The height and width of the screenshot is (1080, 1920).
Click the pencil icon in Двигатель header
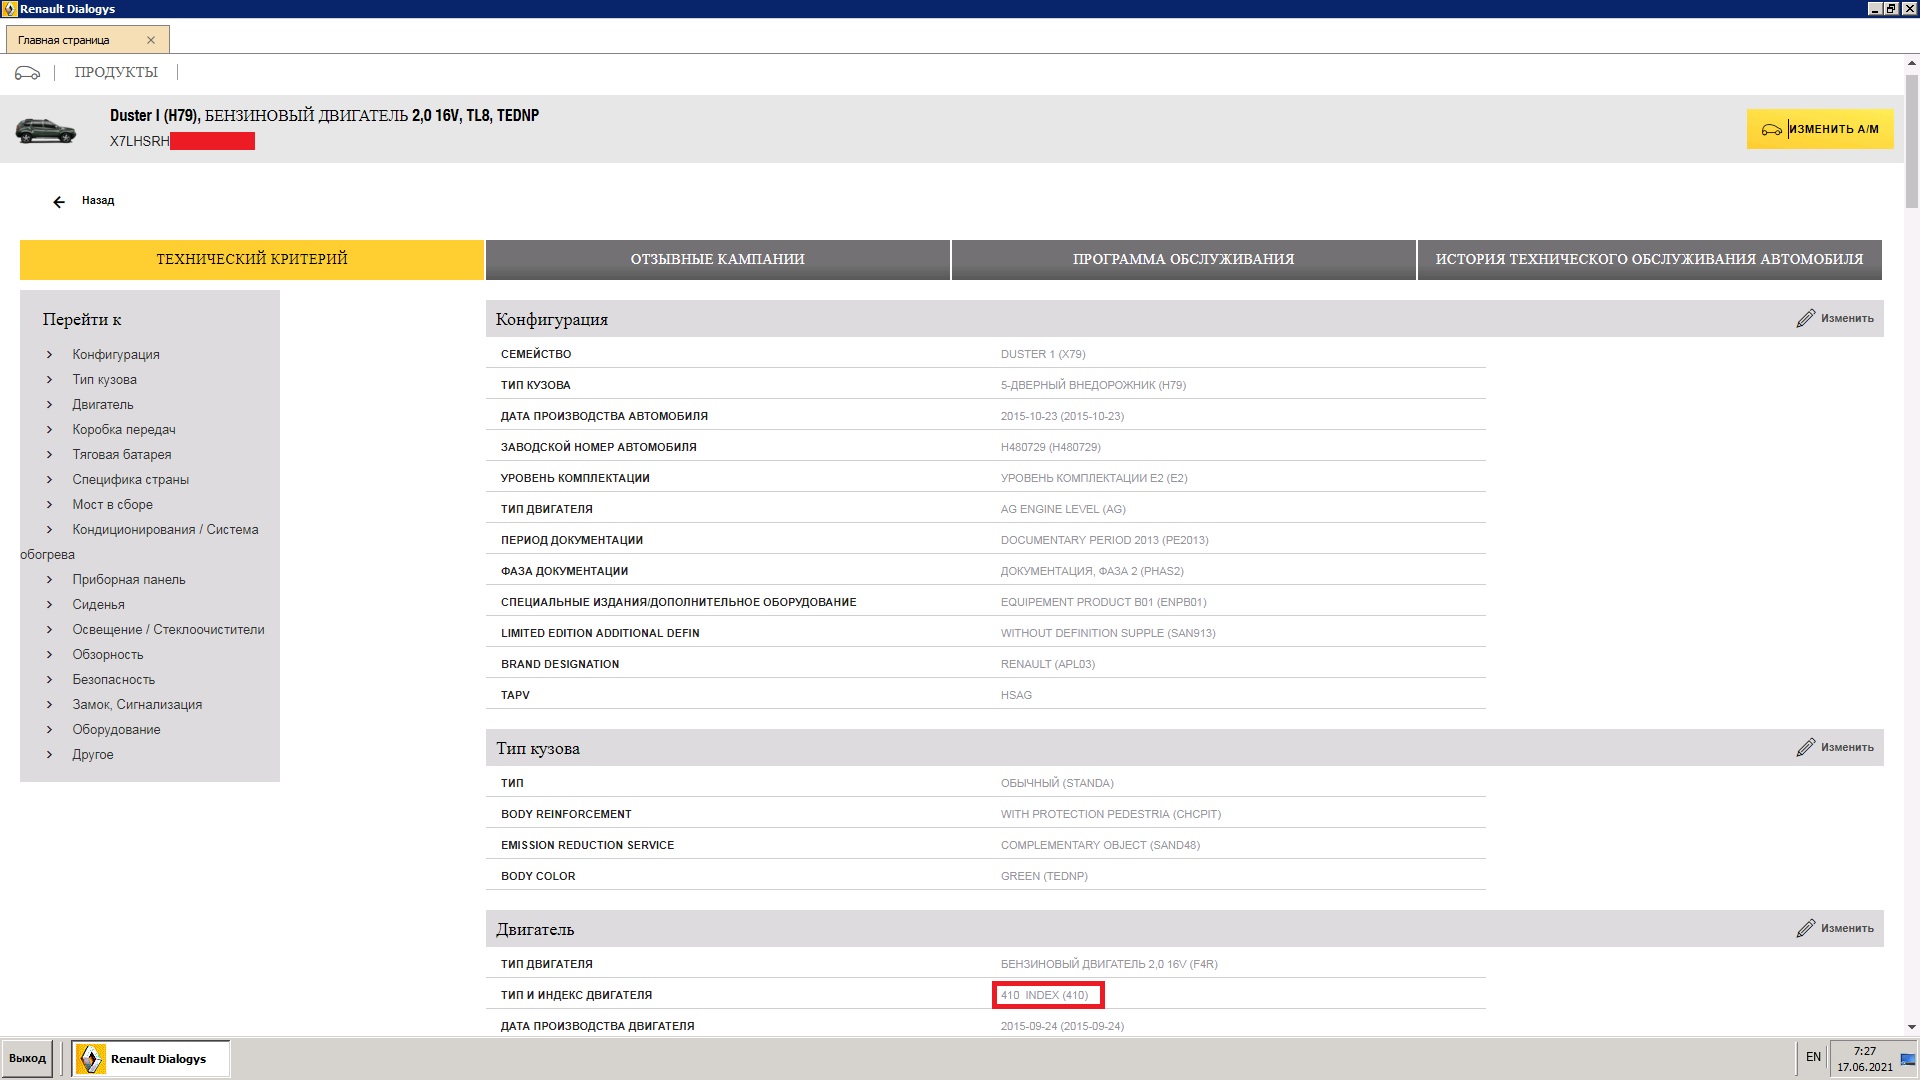tap(1806, 928)
